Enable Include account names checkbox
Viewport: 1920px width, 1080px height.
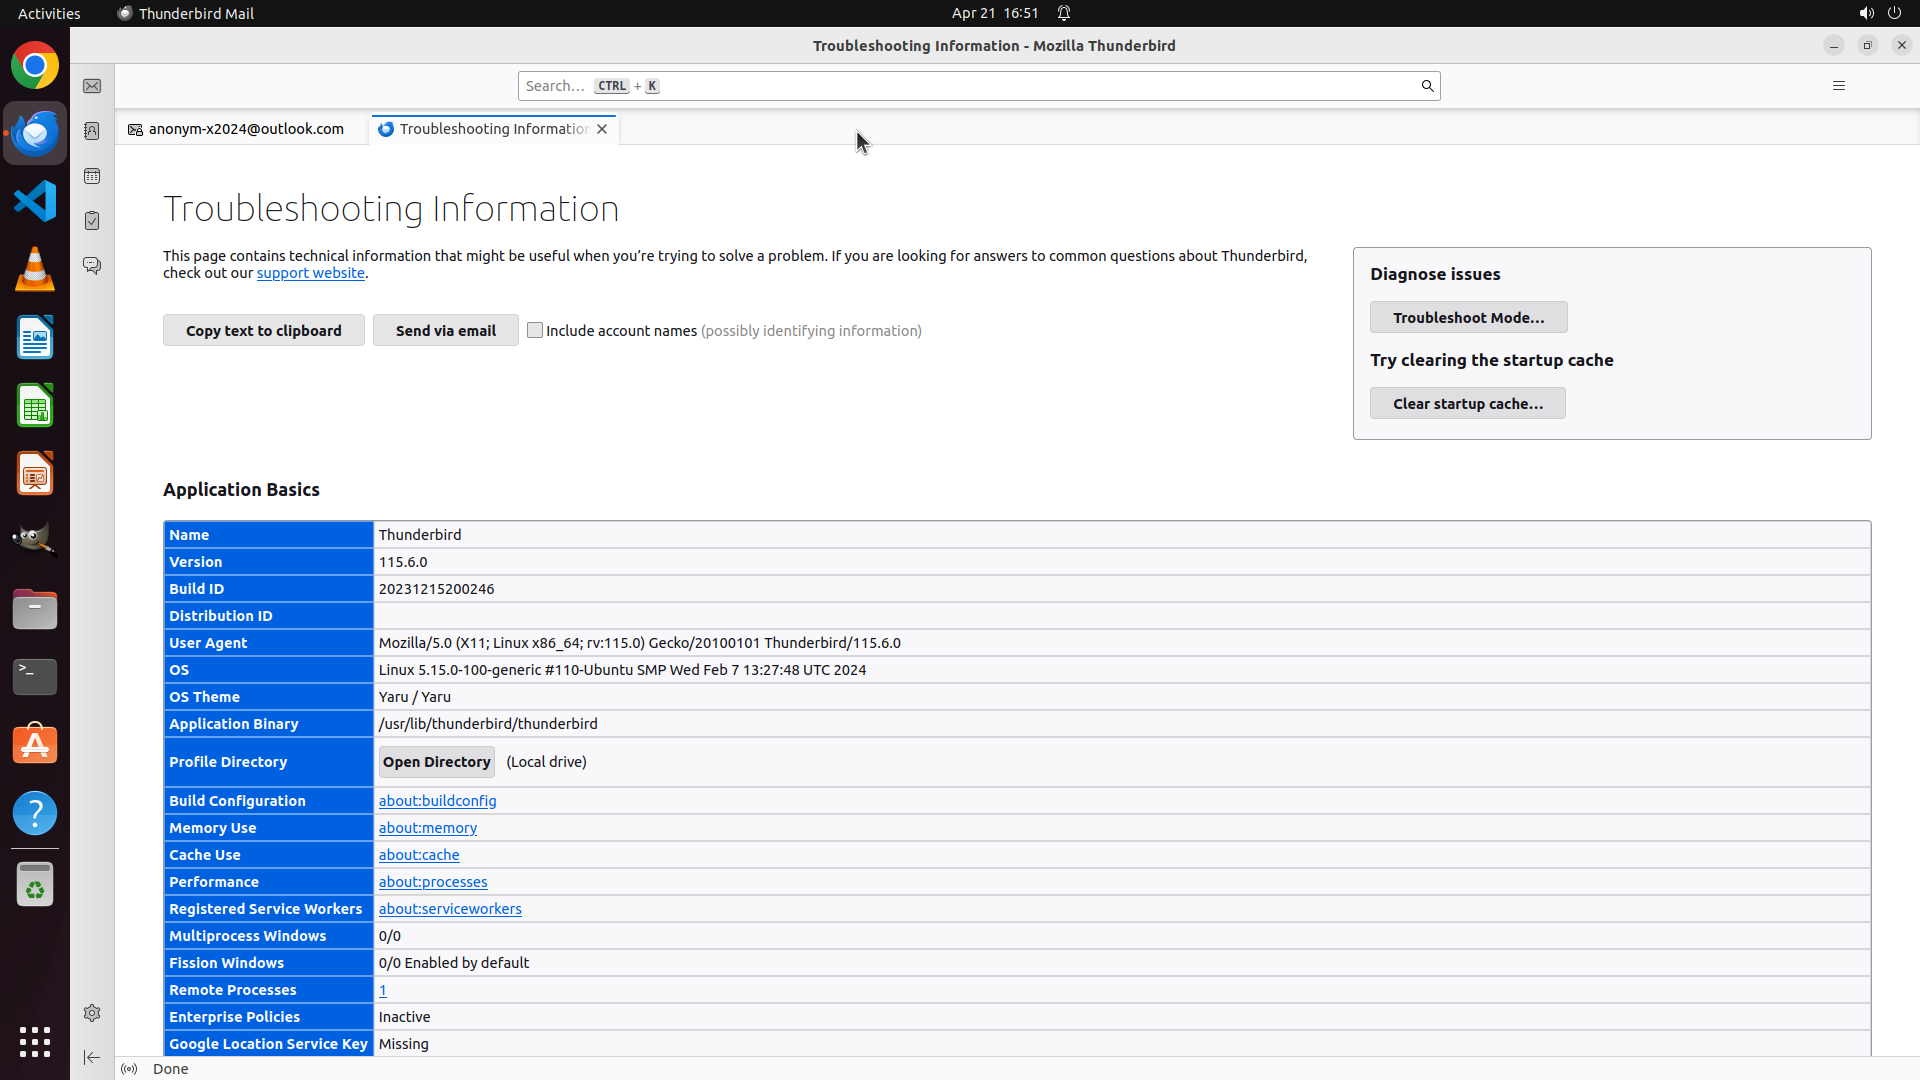535,330
